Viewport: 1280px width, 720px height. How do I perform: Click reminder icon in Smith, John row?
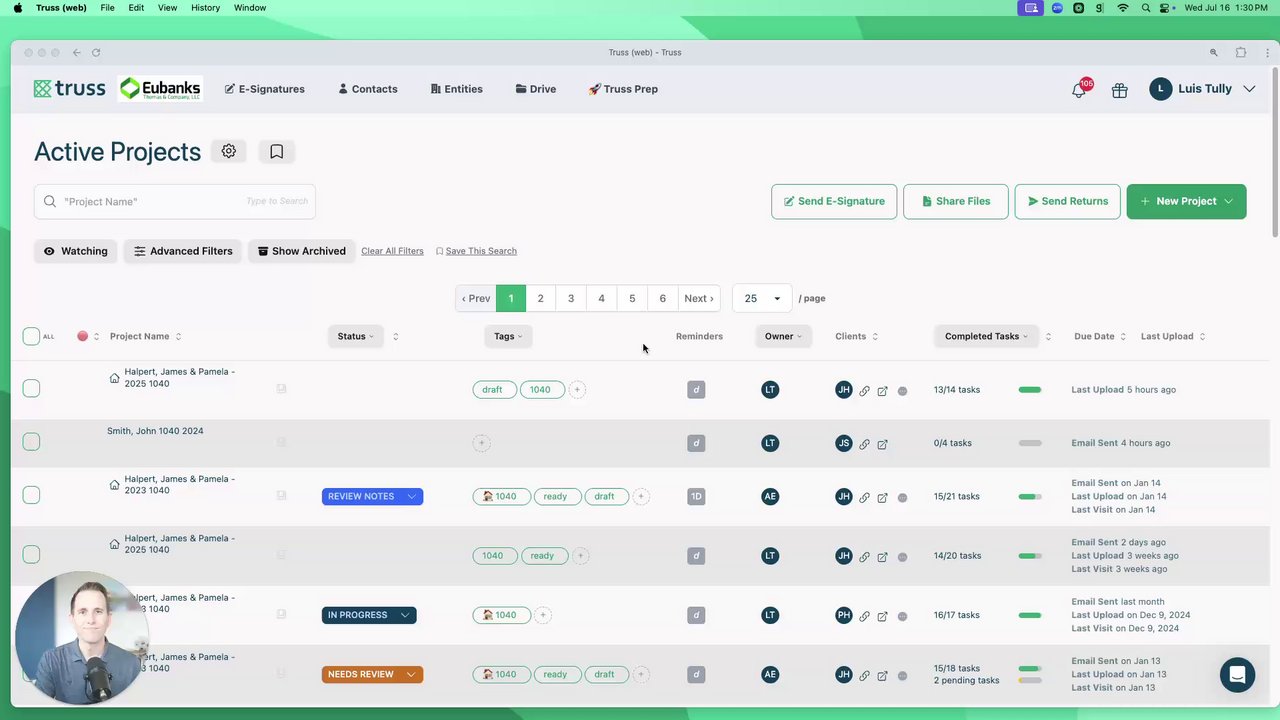click(x=696, y=443)
